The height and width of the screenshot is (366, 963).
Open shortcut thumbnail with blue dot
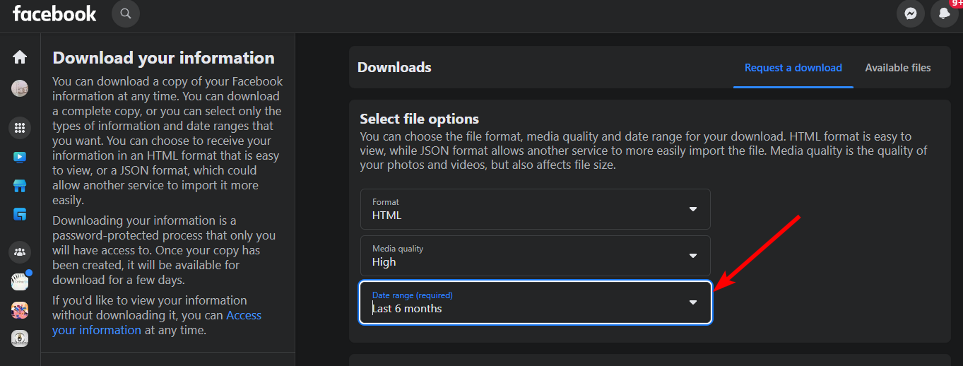click(x=20, y=281)
